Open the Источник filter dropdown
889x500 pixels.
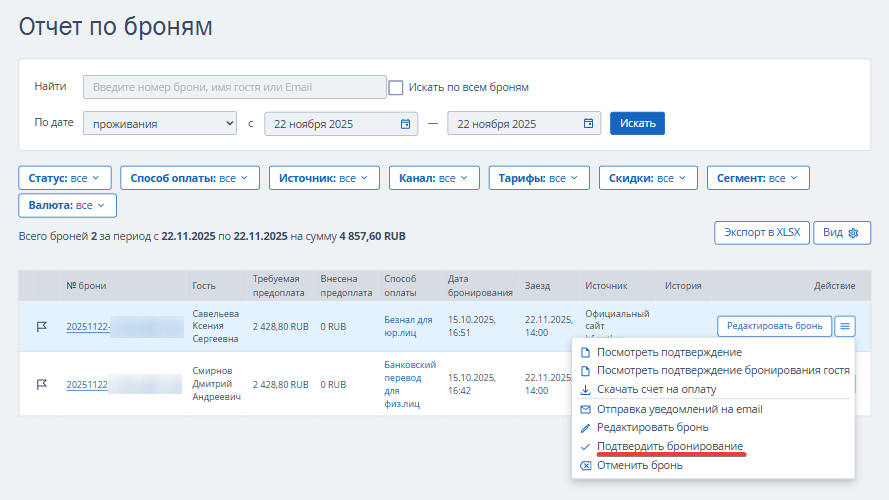point(323,178)
